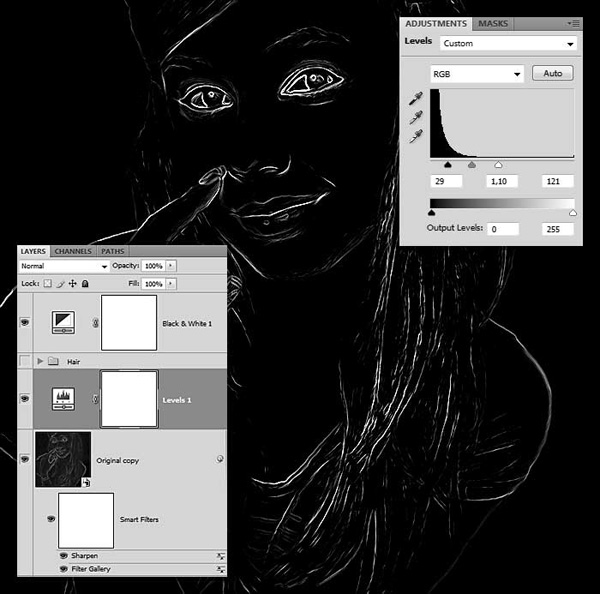Open Adjustments panel flyout menu
Screen dimensions: 600x594
pos(573,24)
